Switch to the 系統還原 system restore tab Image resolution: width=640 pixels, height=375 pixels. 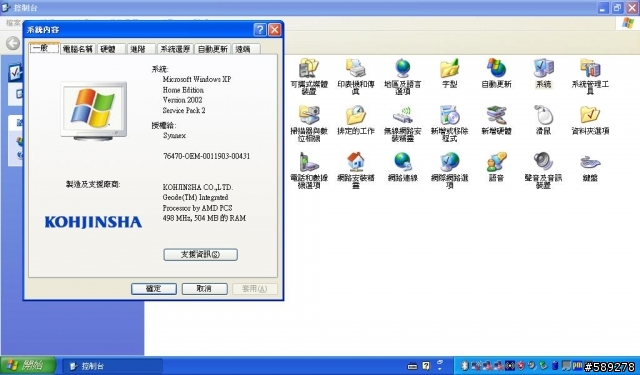(176, 49)
